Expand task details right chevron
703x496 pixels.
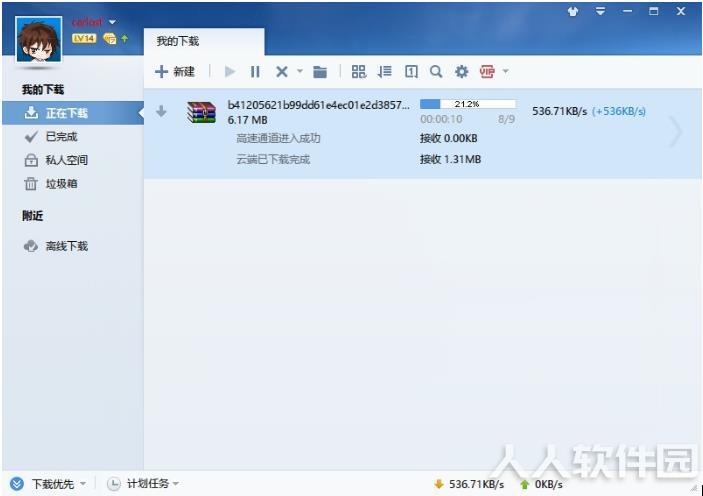click(676, 132)
